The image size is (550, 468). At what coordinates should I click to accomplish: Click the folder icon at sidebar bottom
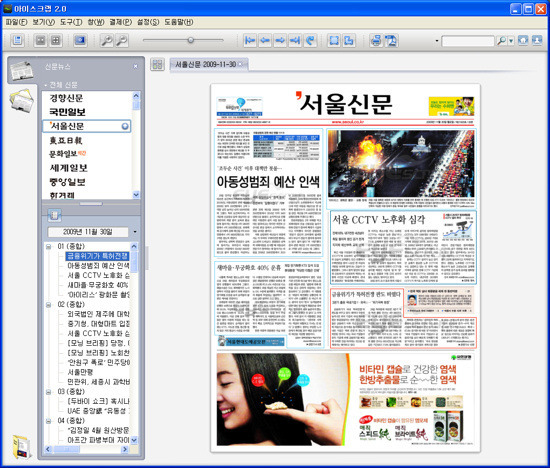click(x=22, y=446)
